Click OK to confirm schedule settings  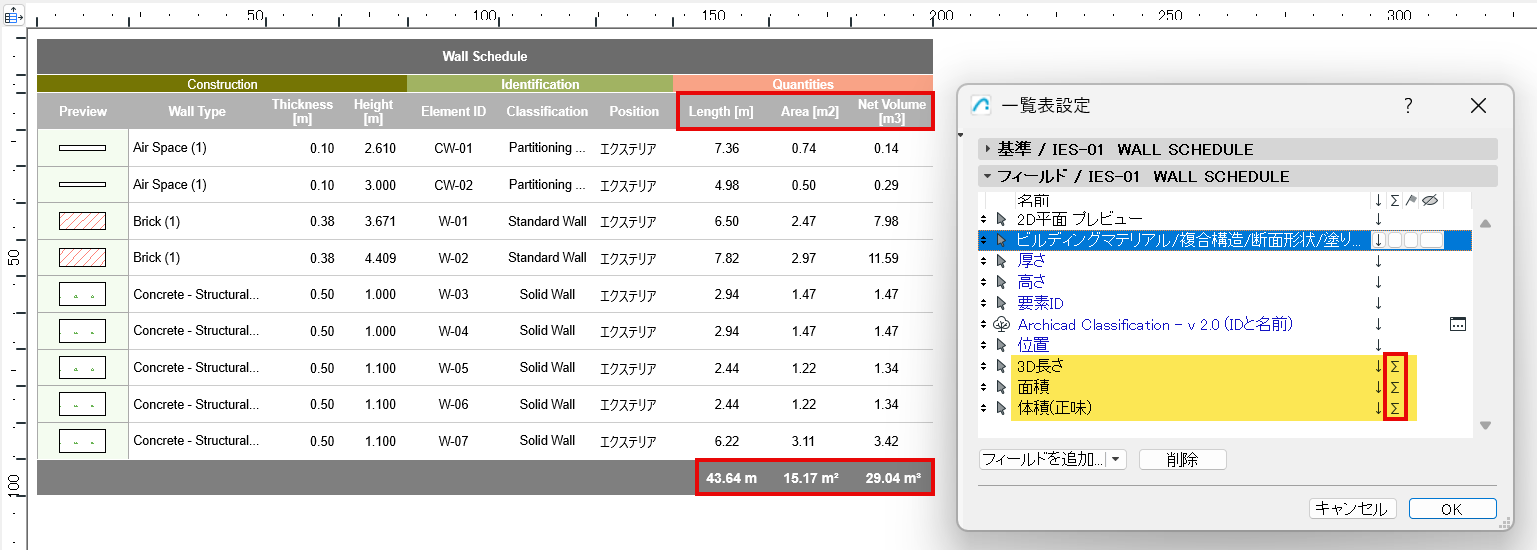click(1452, 509)
